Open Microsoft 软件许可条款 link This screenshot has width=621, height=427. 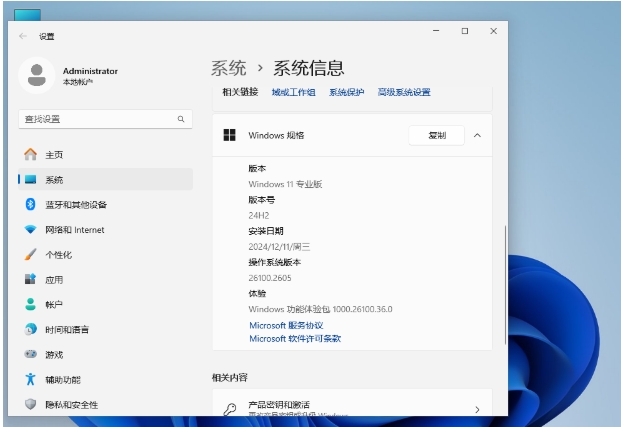coord(295,339)
